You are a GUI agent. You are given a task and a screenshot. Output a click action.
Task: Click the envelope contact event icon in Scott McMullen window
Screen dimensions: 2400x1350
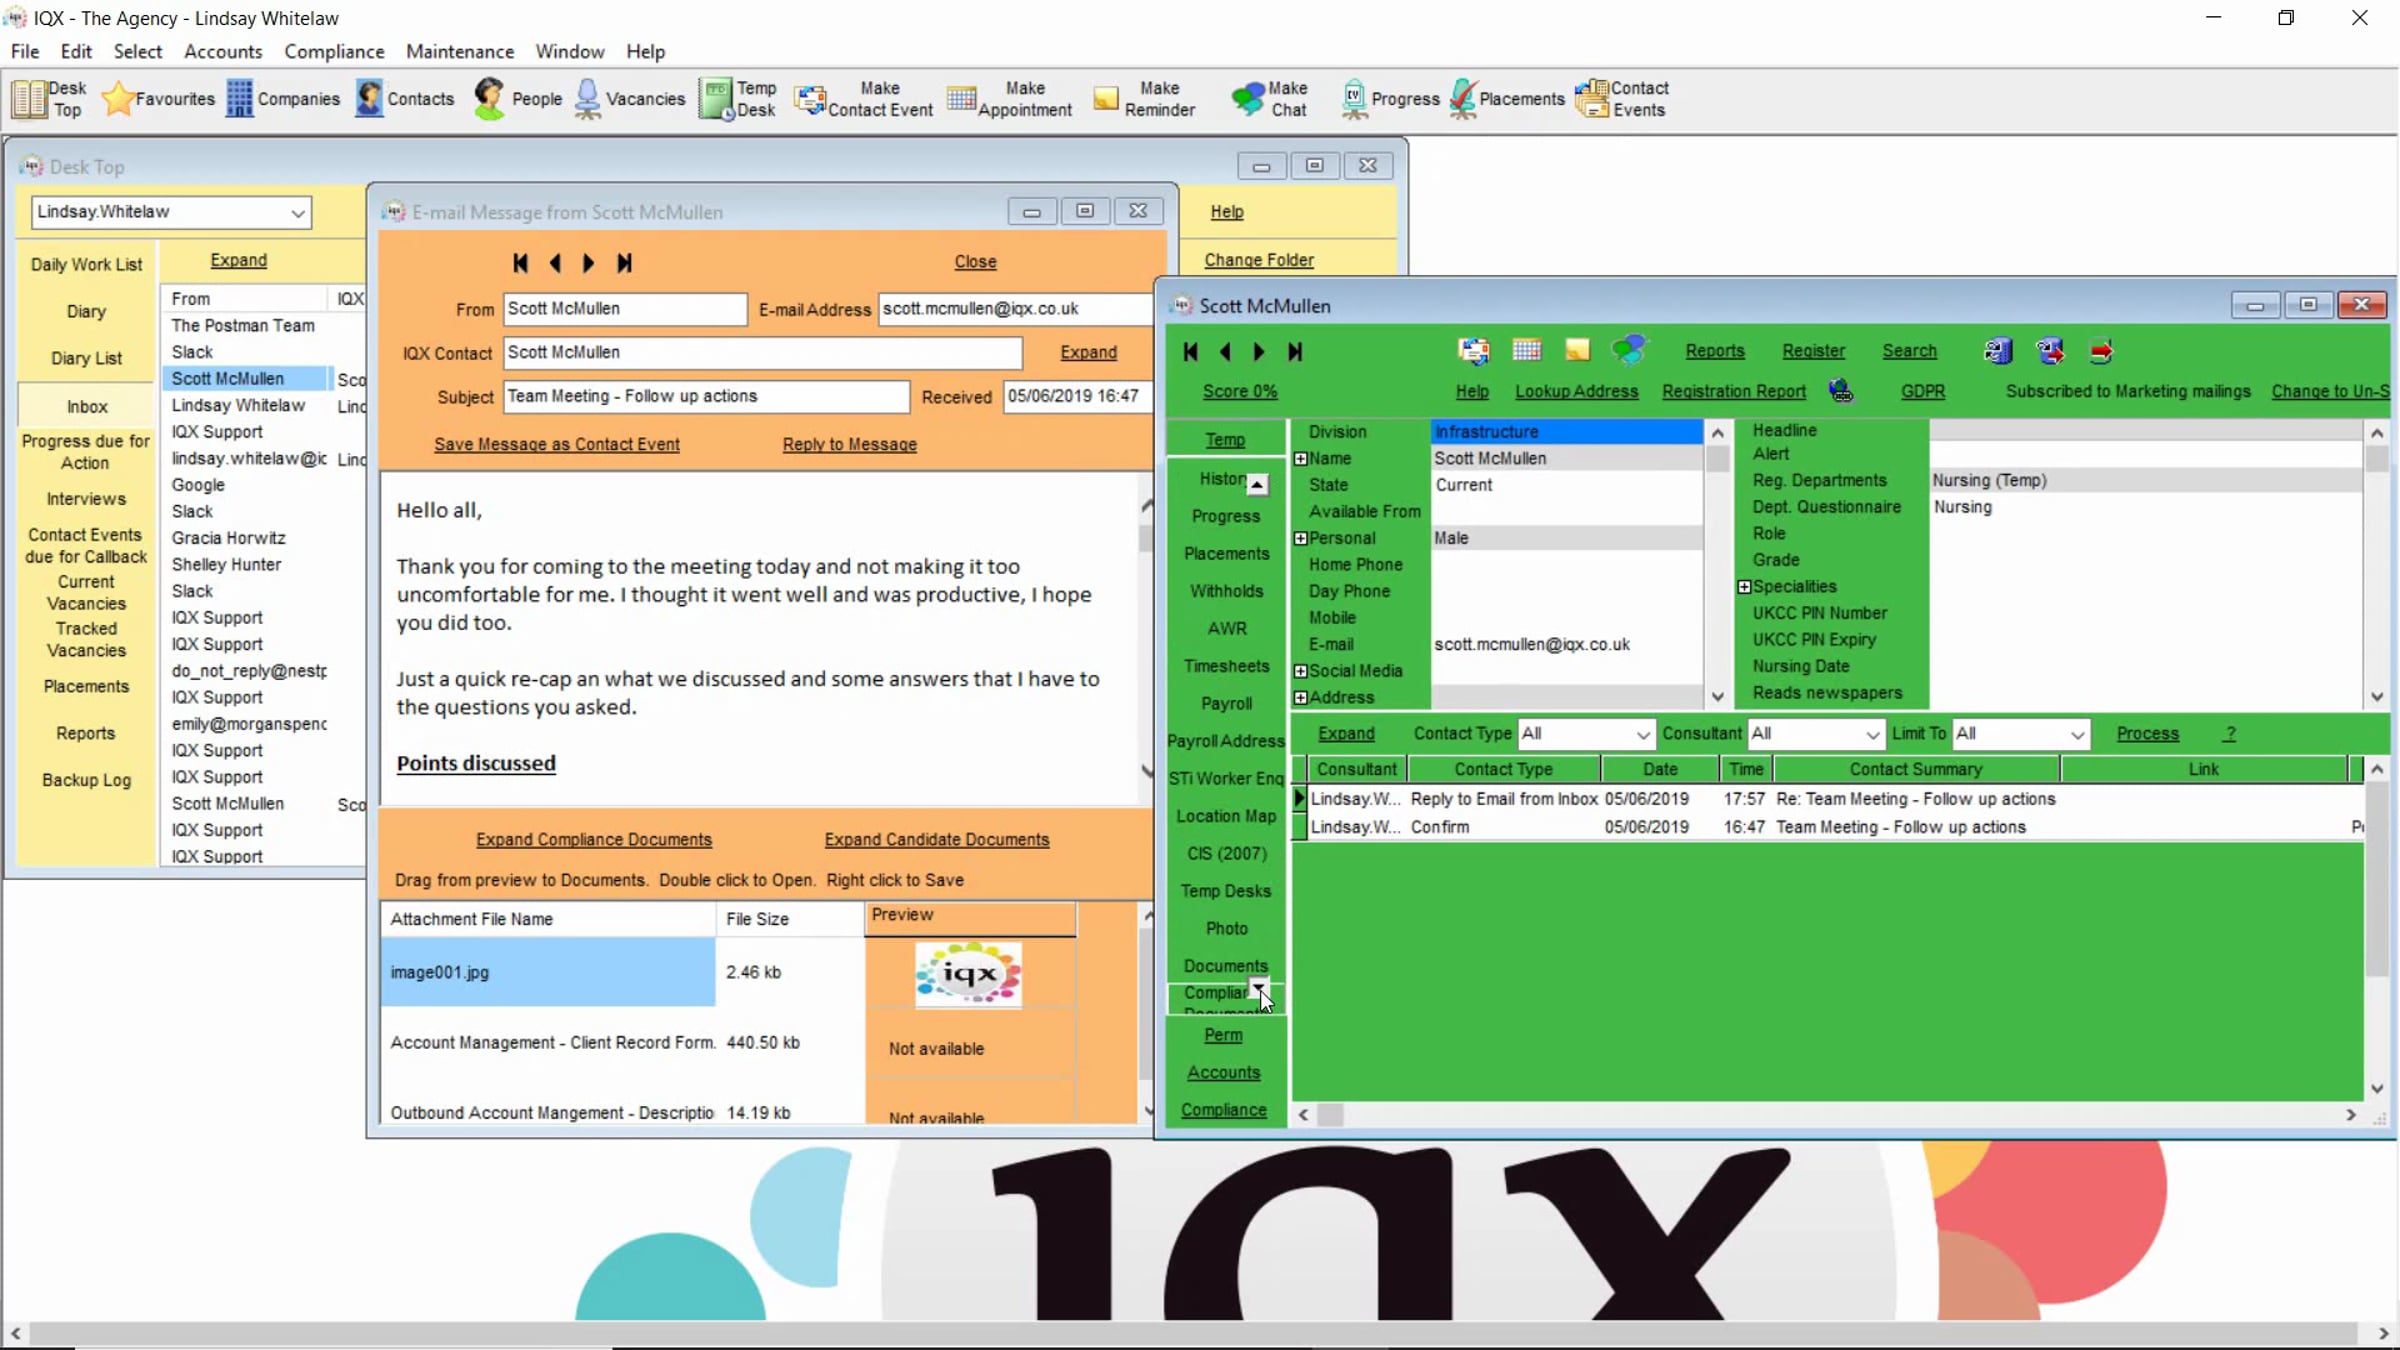pyautogui.click(x=1474, y=350)
